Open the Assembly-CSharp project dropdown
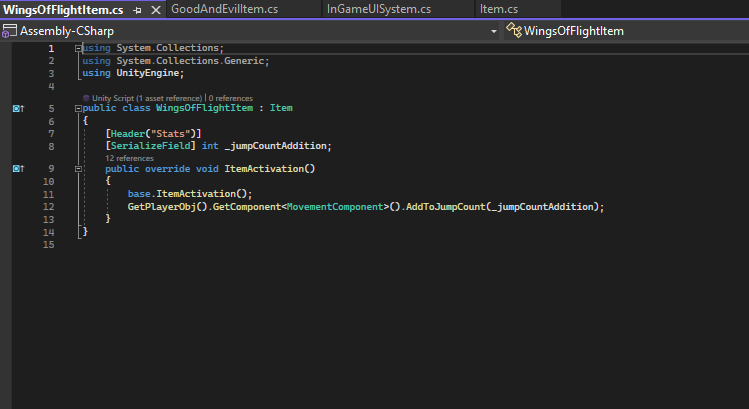 pyautogui.click(x=493, y=32)
